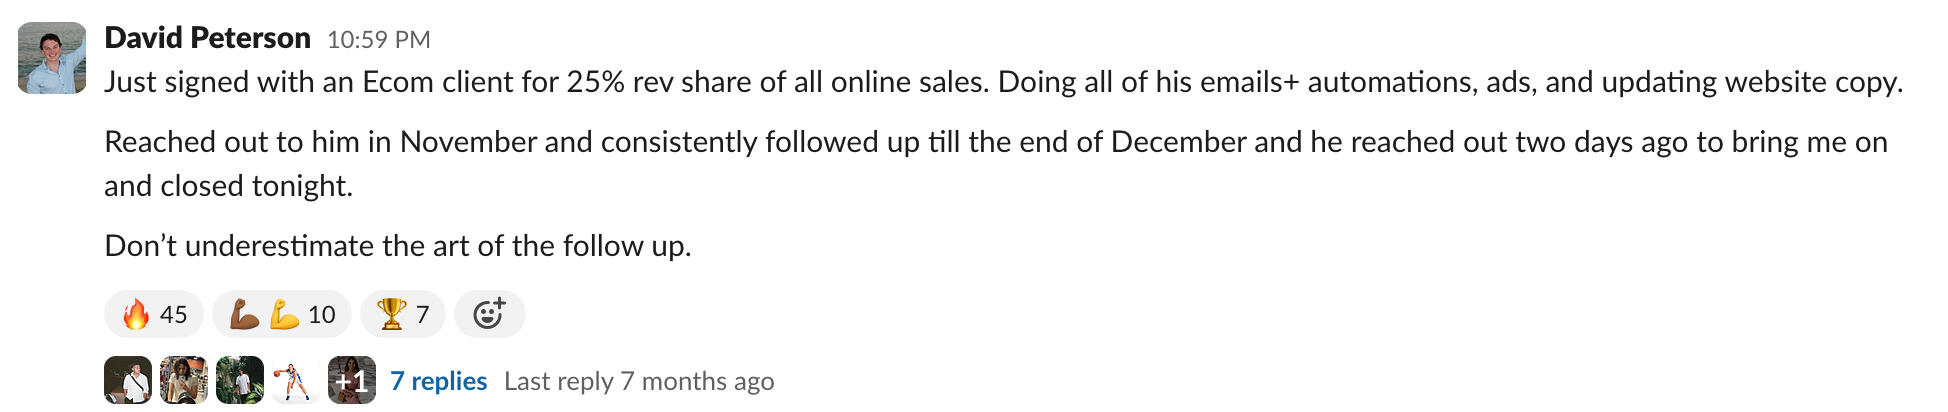Click the second thread replier avatar
This screenshot has height=412, width=1948.
(x=184, y=380)
